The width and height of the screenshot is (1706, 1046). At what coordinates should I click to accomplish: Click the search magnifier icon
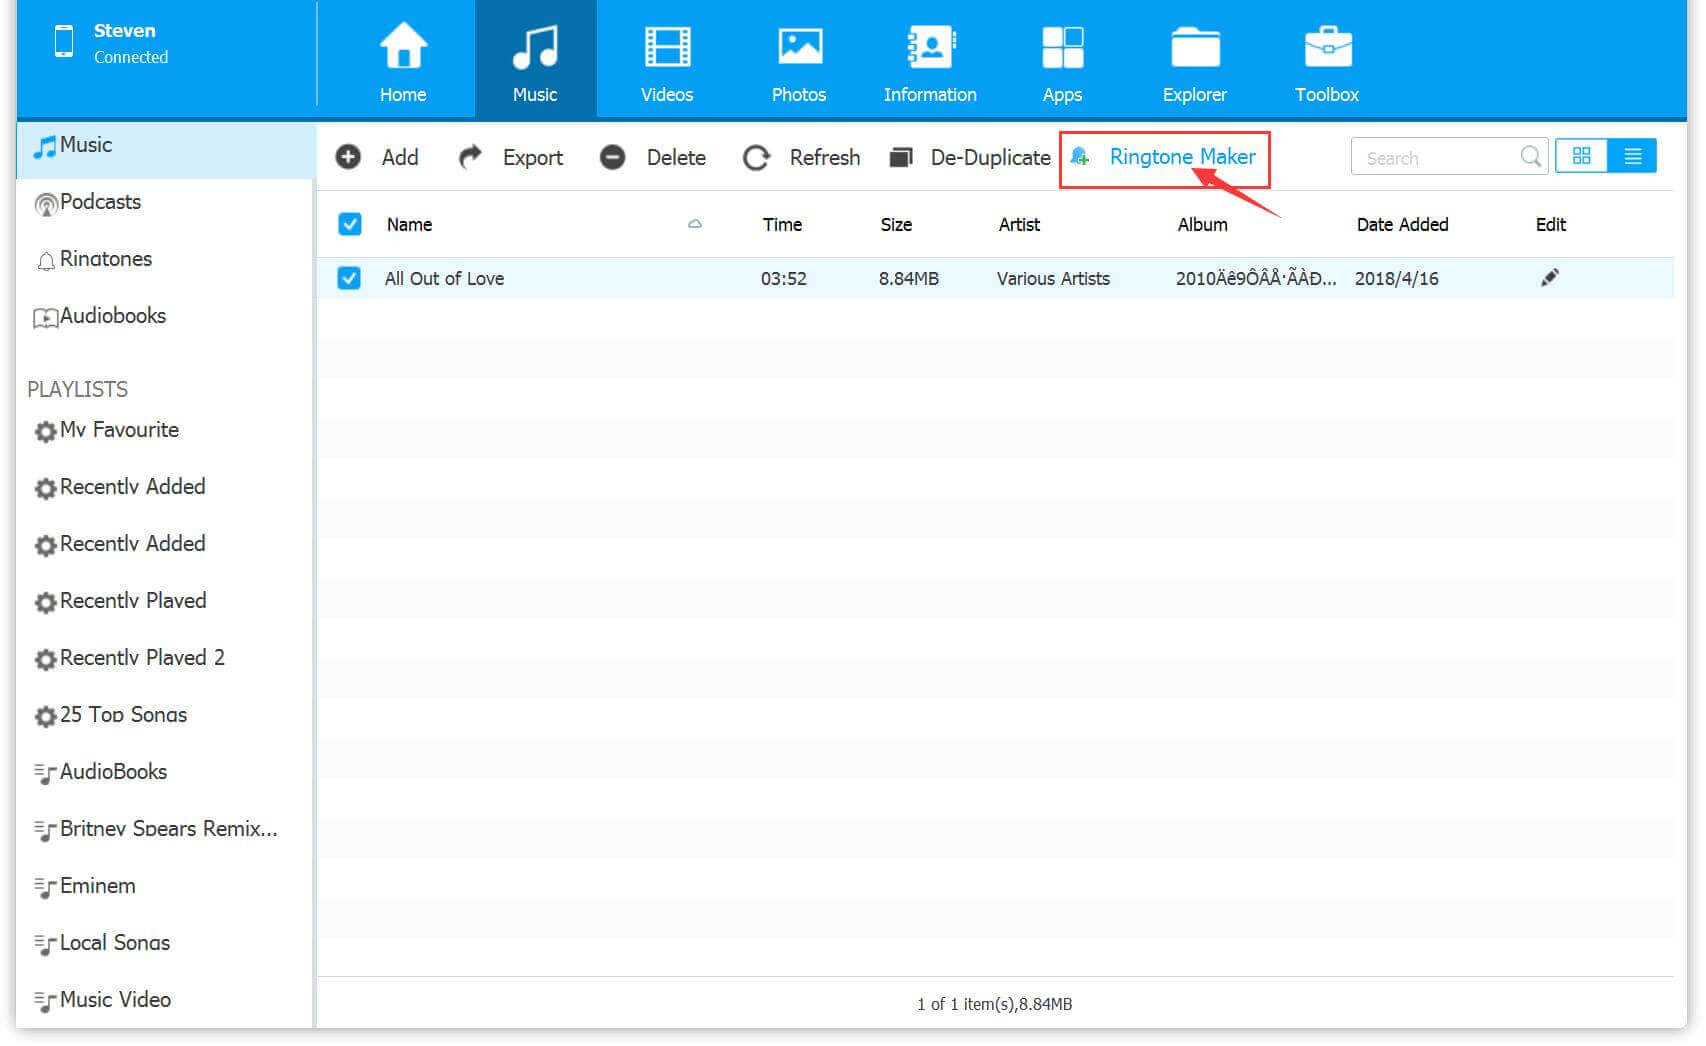[x=1530, y=157]
